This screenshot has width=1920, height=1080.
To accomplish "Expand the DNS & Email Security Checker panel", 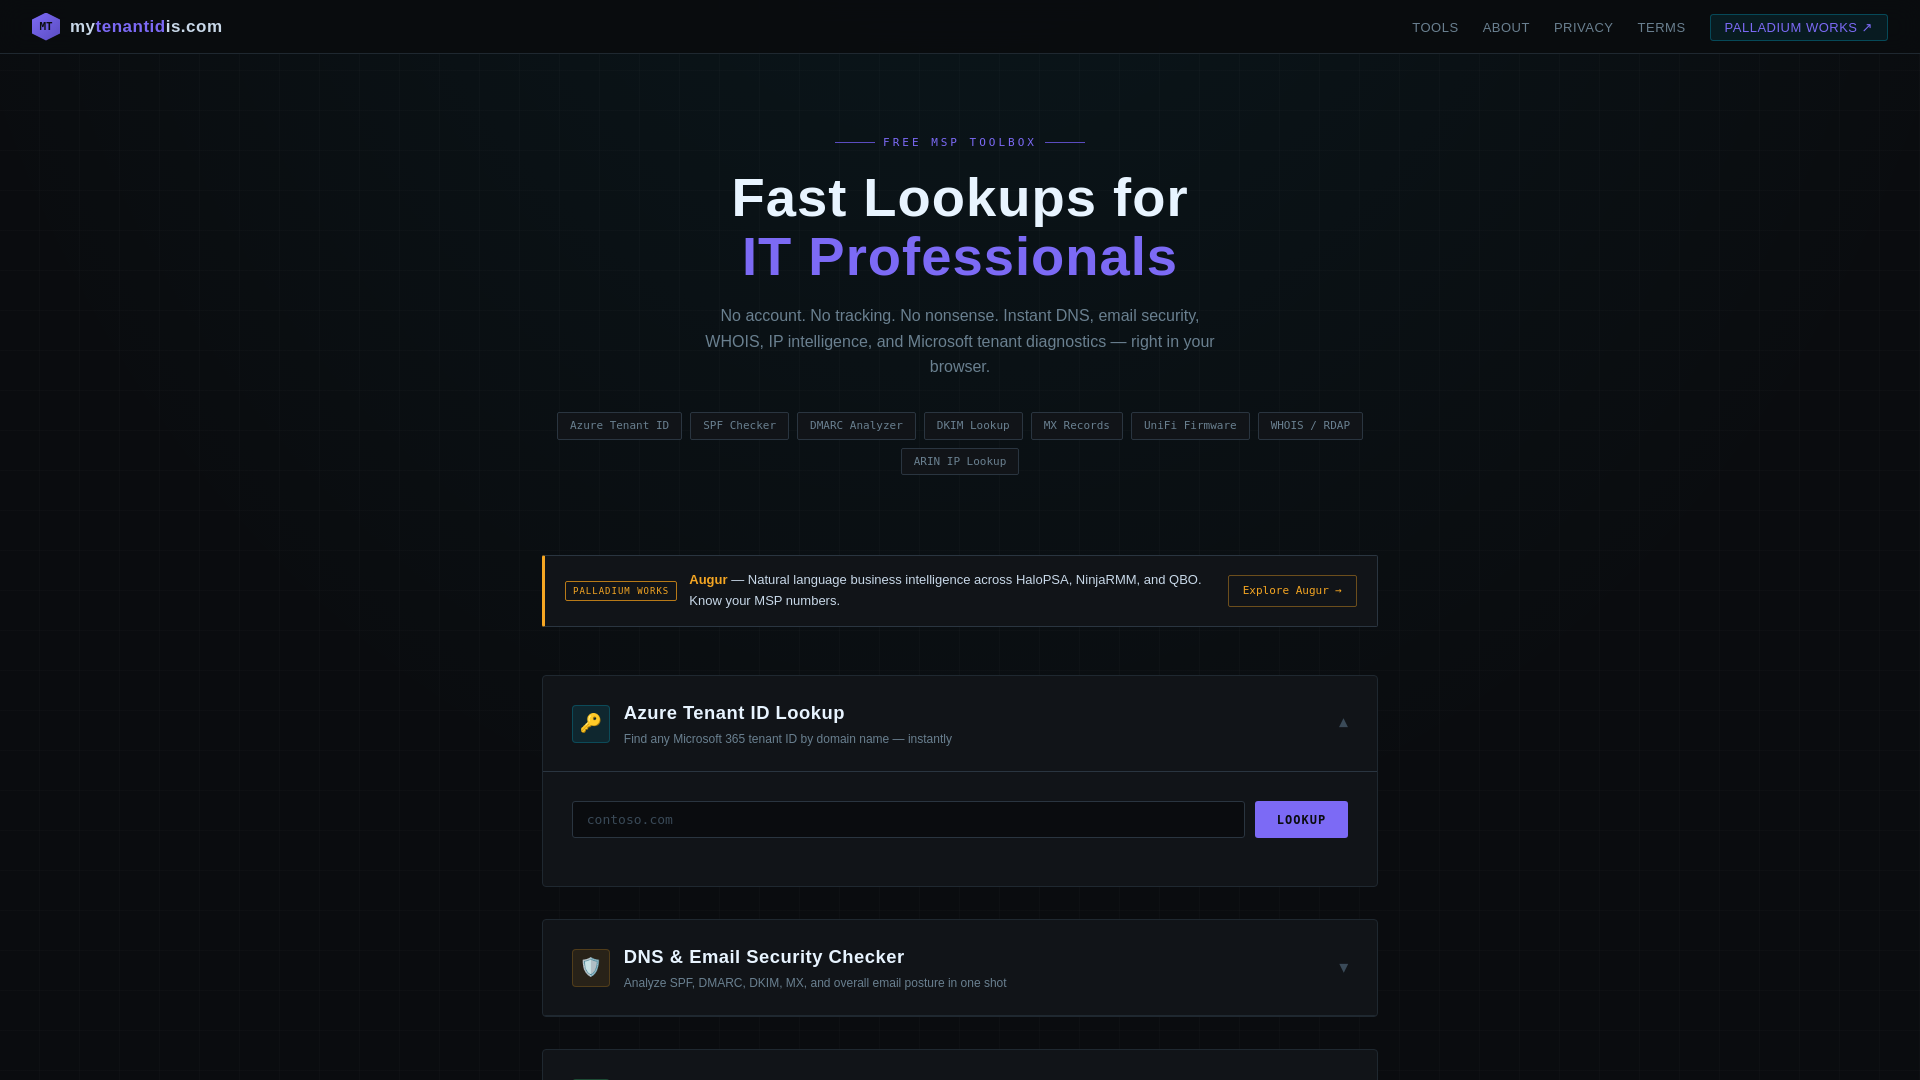I will 1343,968.
